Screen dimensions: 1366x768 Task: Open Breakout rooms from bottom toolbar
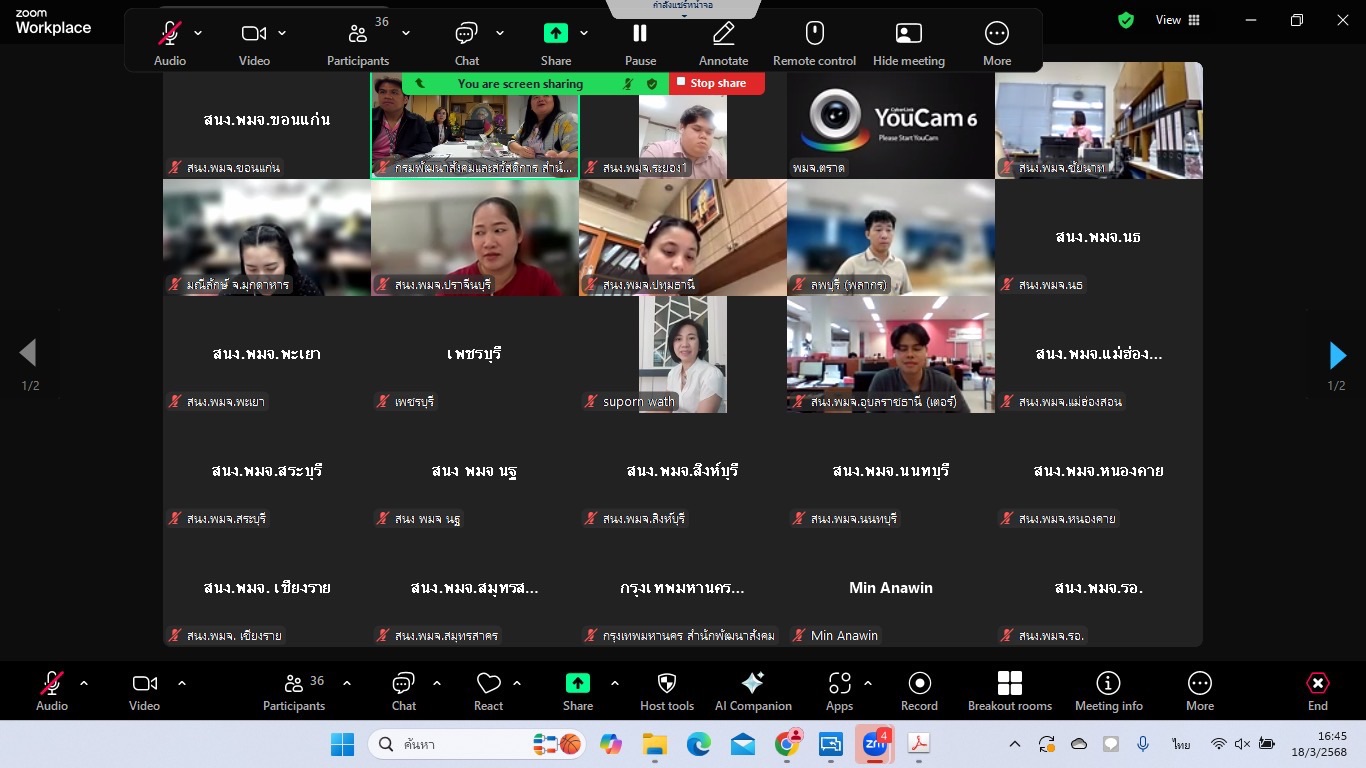(1010, 683)
